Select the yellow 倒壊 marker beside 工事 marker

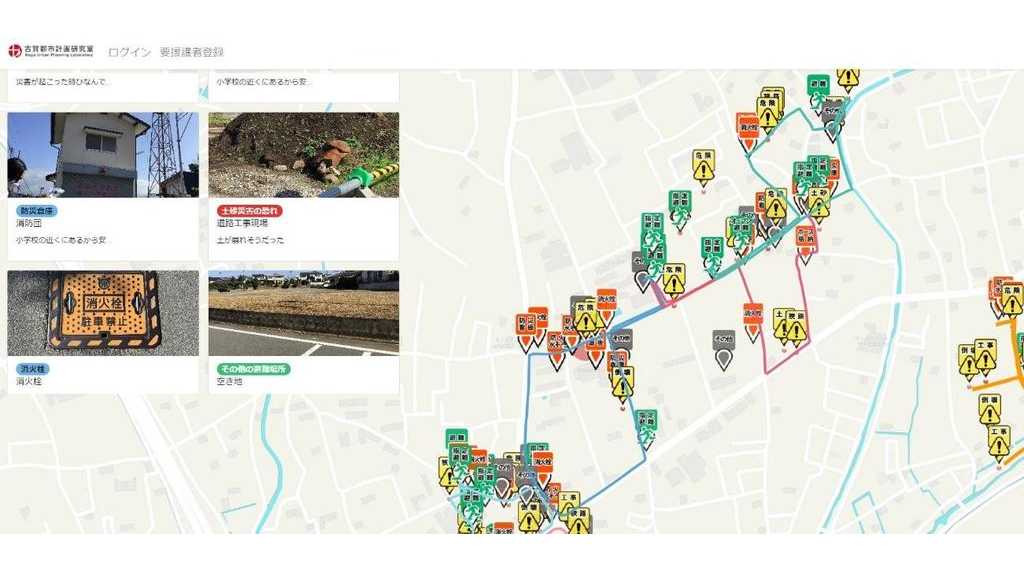tap(967, 362)
